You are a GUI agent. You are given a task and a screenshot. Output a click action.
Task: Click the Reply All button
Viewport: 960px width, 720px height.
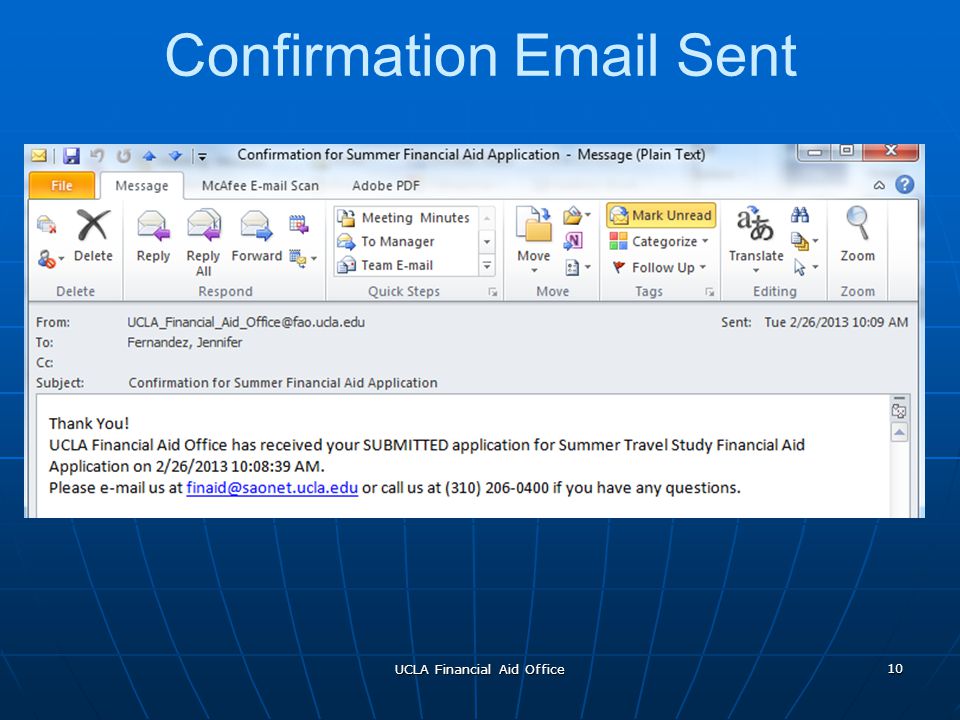coord(203,243)
